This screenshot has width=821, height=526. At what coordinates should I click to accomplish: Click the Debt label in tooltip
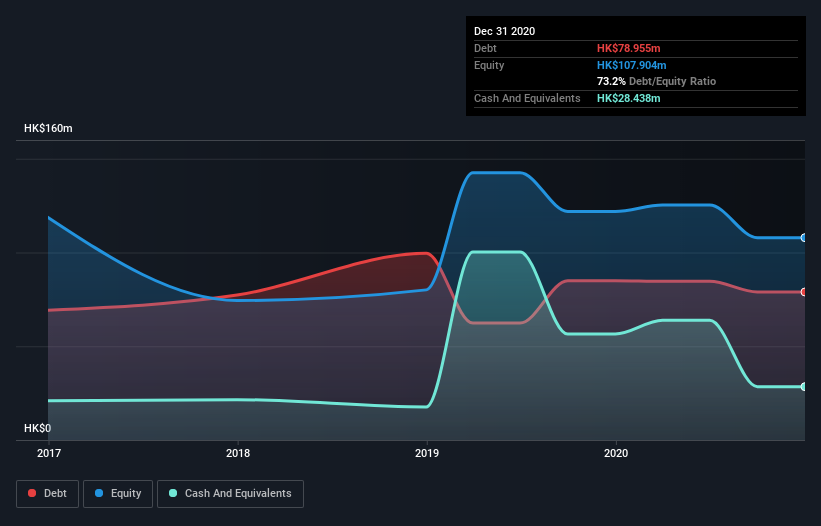coord(485,48)
